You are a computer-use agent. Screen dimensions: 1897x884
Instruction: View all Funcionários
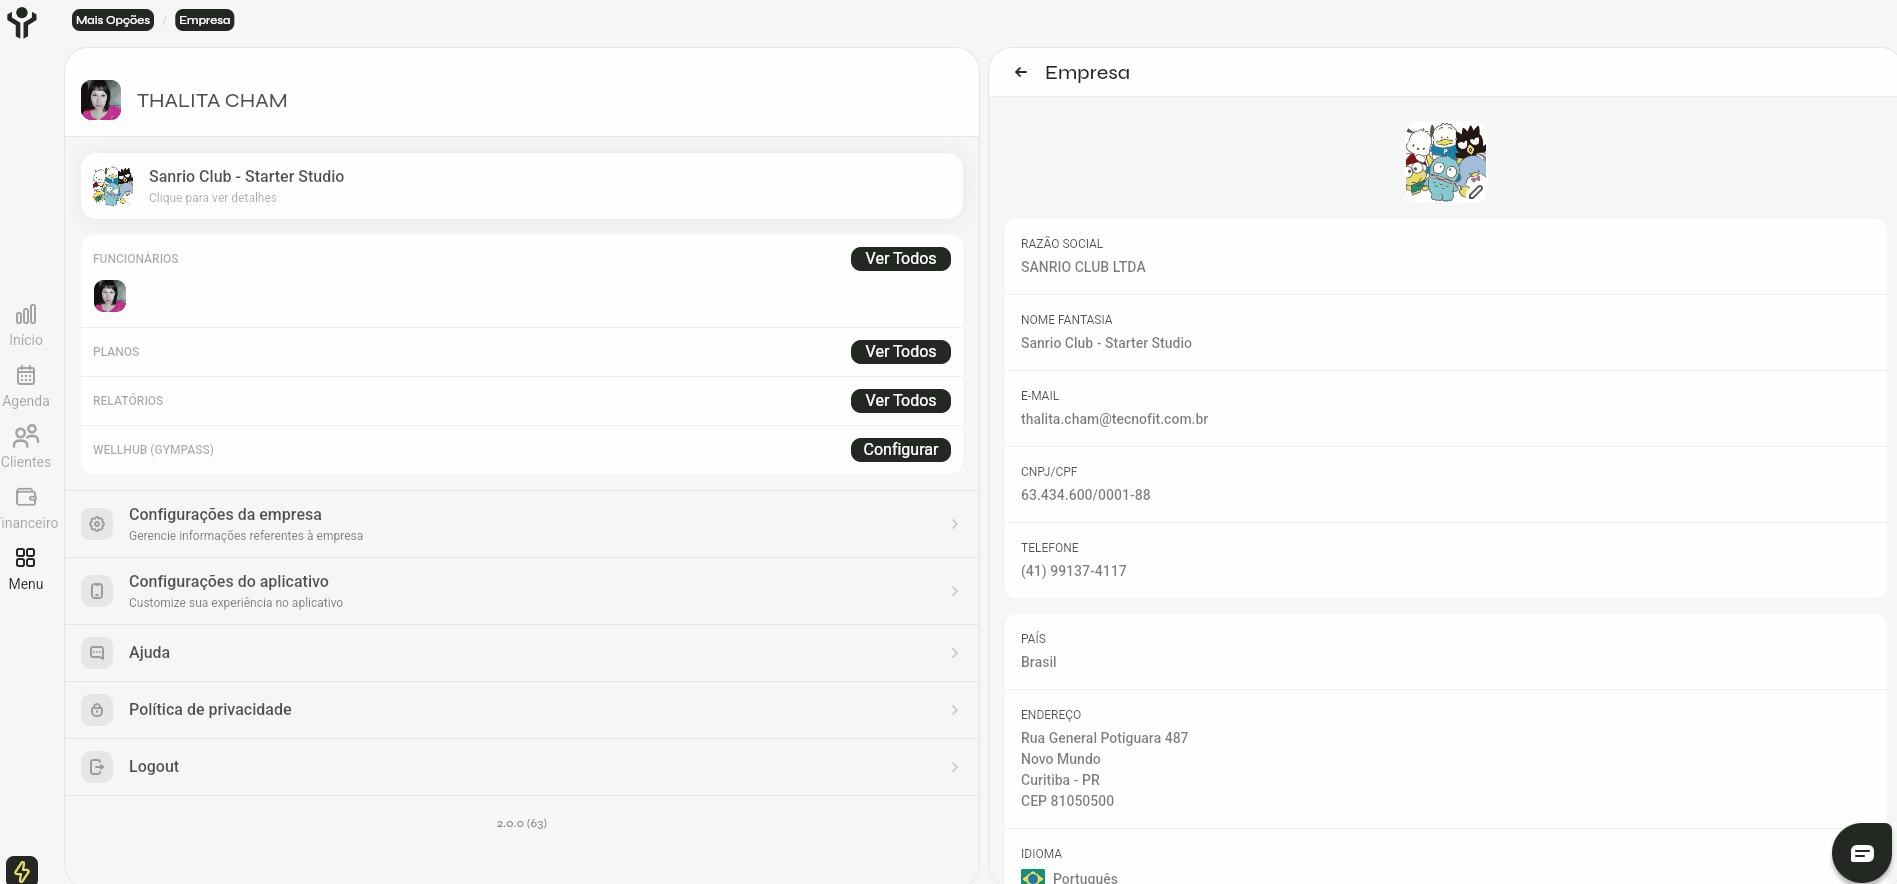click(901, 259)
